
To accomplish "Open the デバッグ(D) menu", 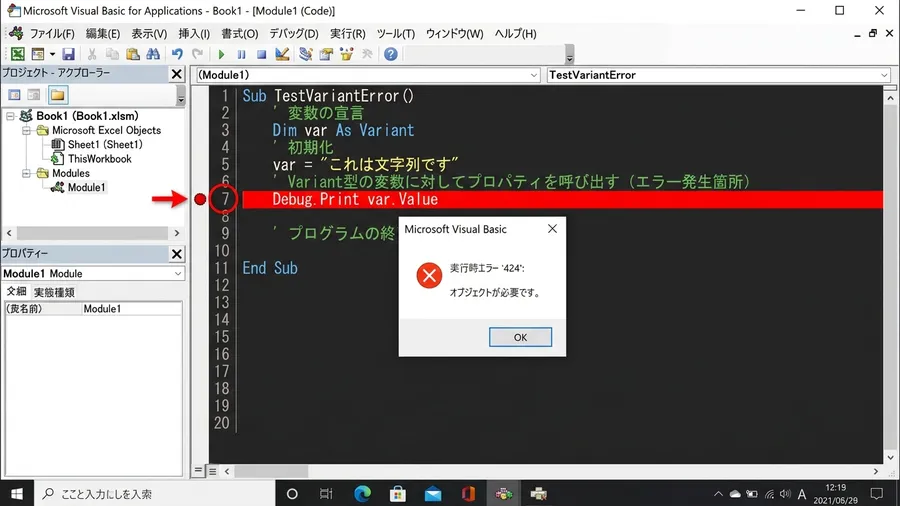I will click(x=294, y=34).
